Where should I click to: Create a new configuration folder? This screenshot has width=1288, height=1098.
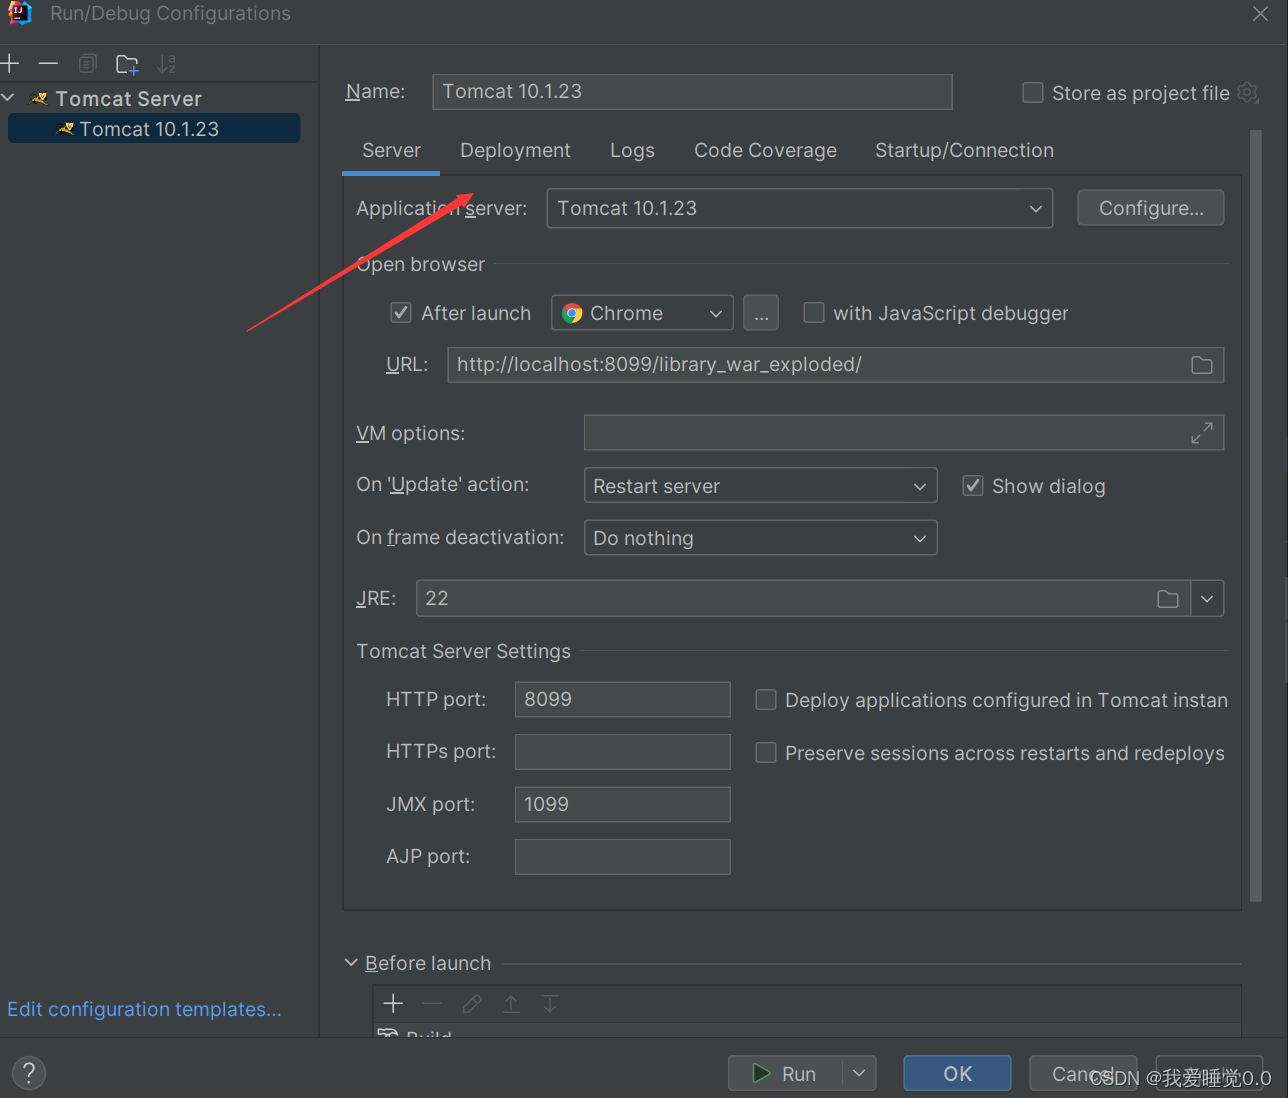(127, 64)
